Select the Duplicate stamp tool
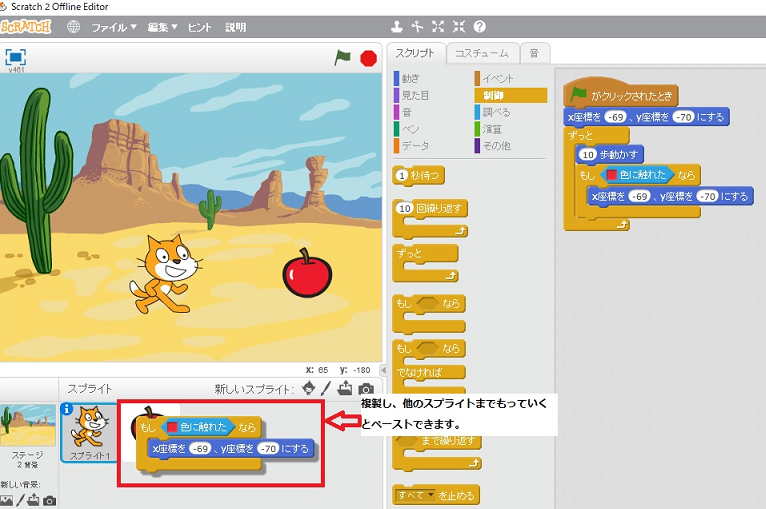 tap(397, 26)
